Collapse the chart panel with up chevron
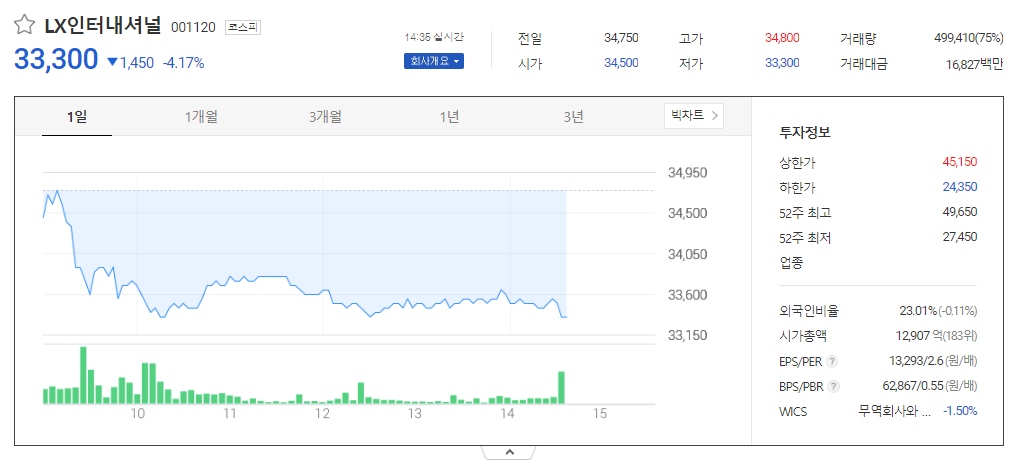Image resolution: width=1024 pixels, height=469 pixels. (509, 452)
